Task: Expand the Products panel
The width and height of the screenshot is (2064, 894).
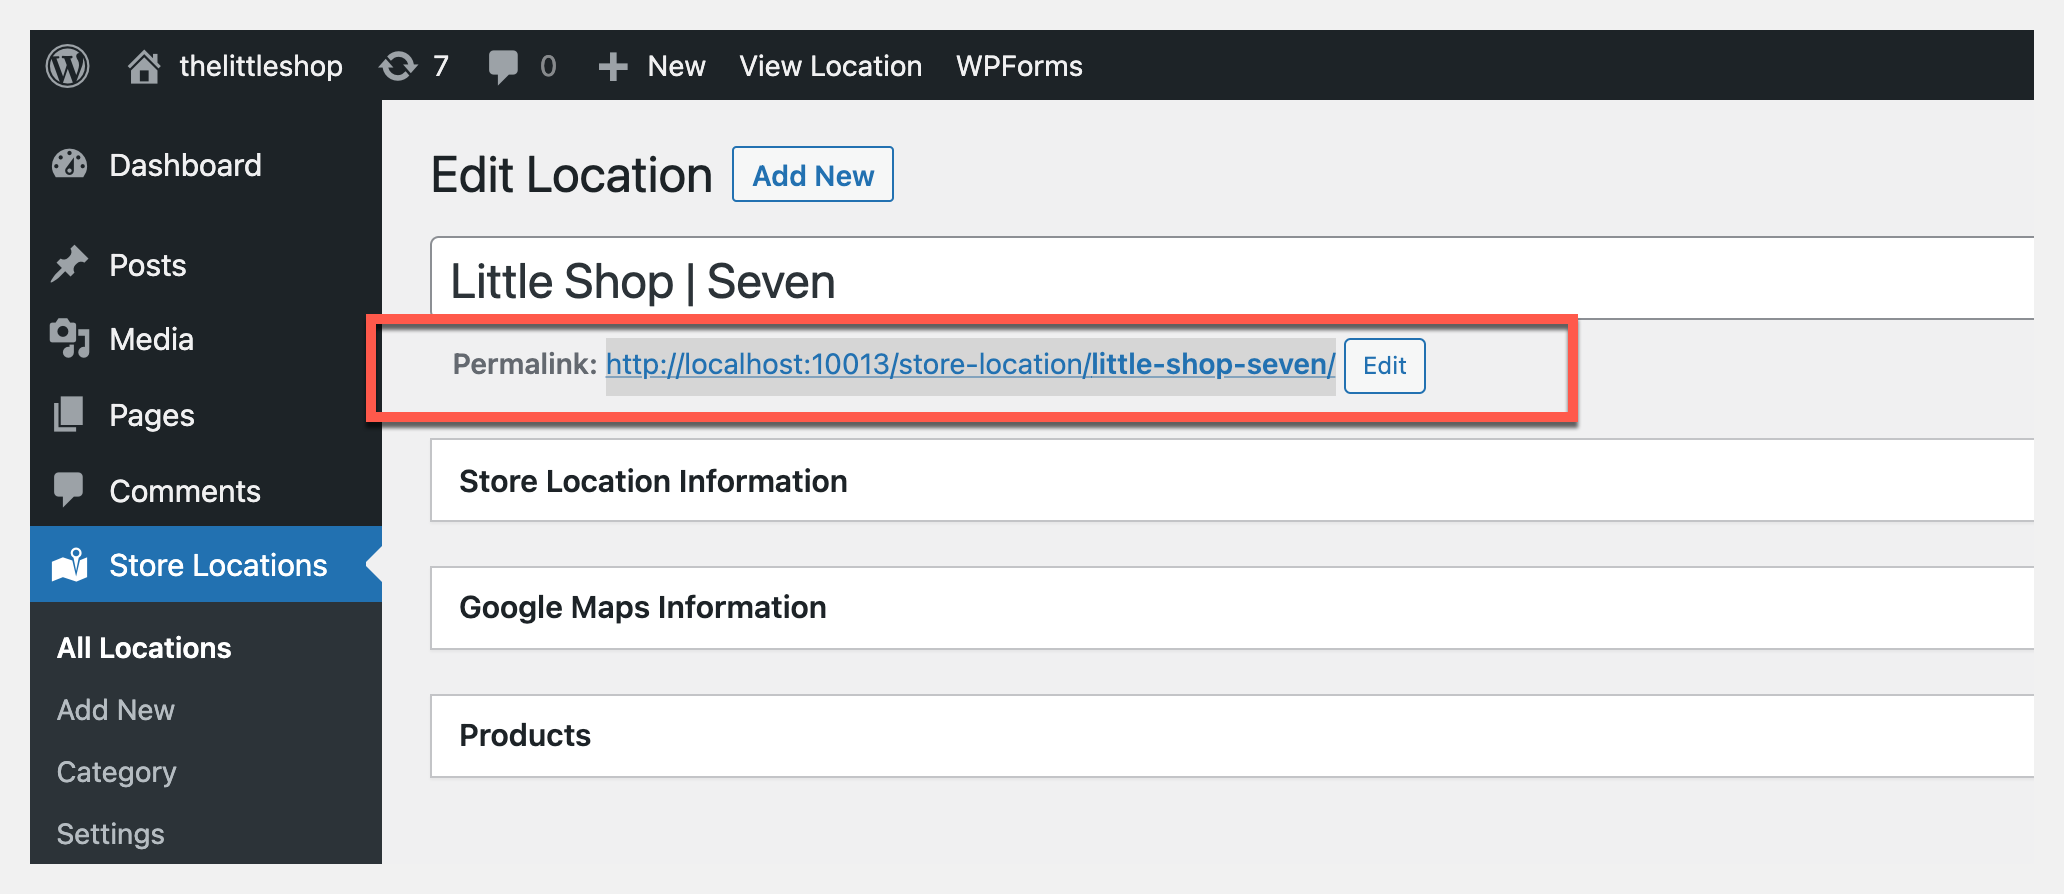Action: (x=525, y=735)
